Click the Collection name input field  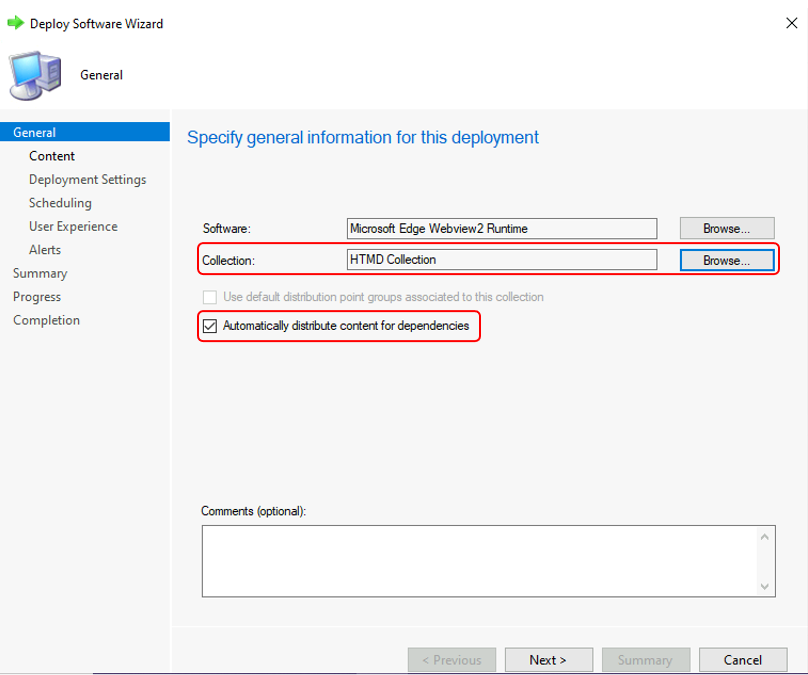tap(502, 259)
